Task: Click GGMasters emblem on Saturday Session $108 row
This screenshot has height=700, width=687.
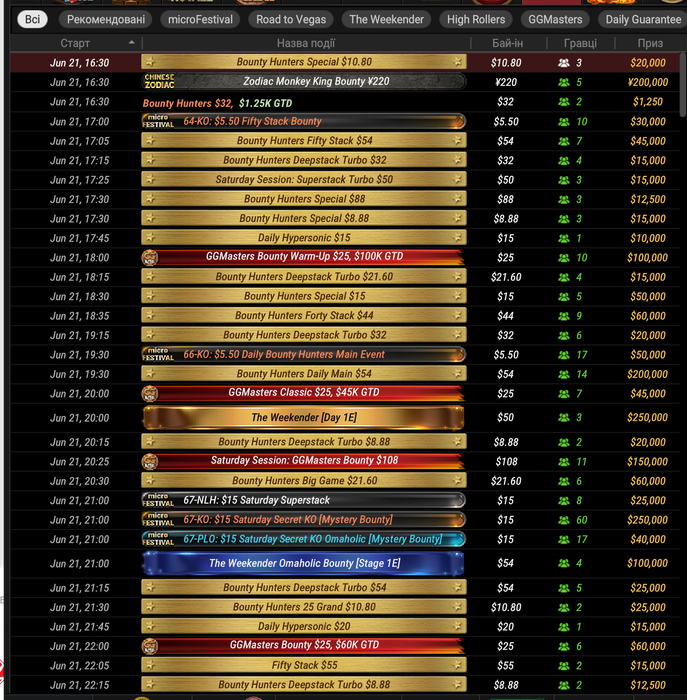Action: point(150,462)
